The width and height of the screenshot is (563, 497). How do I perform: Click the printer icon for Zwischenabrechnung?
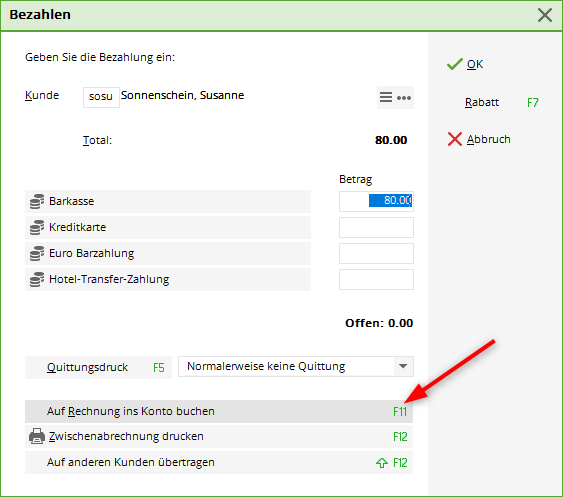pos(37,436)
